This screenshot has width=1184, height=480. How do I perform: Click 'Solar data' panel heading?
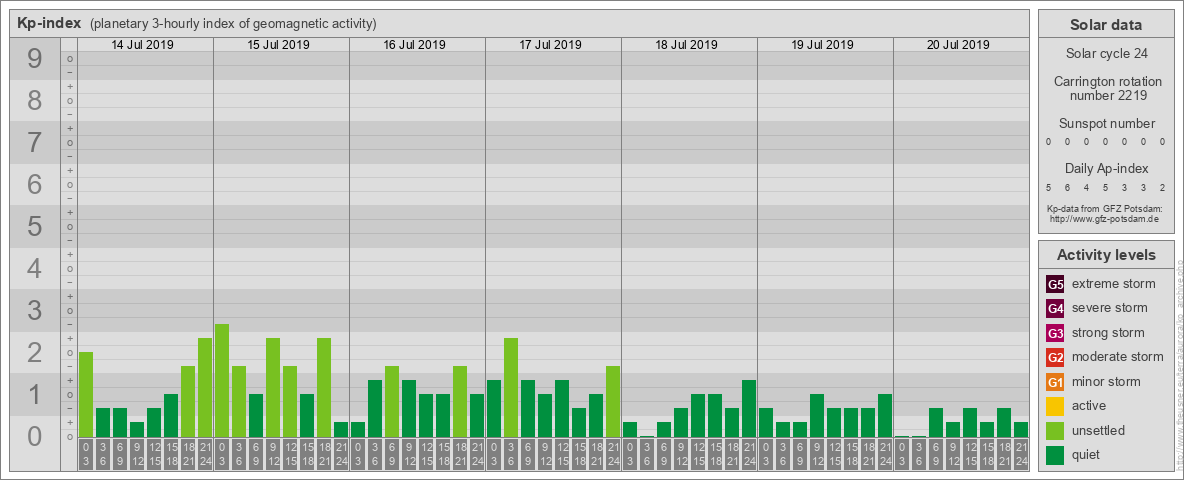tap(1106, 25)
